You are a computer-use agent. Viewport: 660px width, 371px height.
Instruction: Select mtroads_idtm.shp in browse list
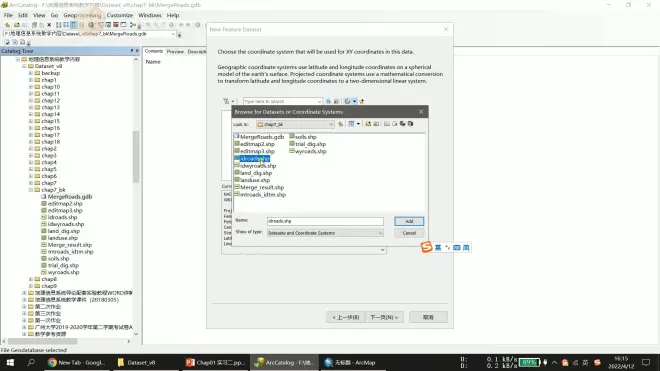point(260,195)
